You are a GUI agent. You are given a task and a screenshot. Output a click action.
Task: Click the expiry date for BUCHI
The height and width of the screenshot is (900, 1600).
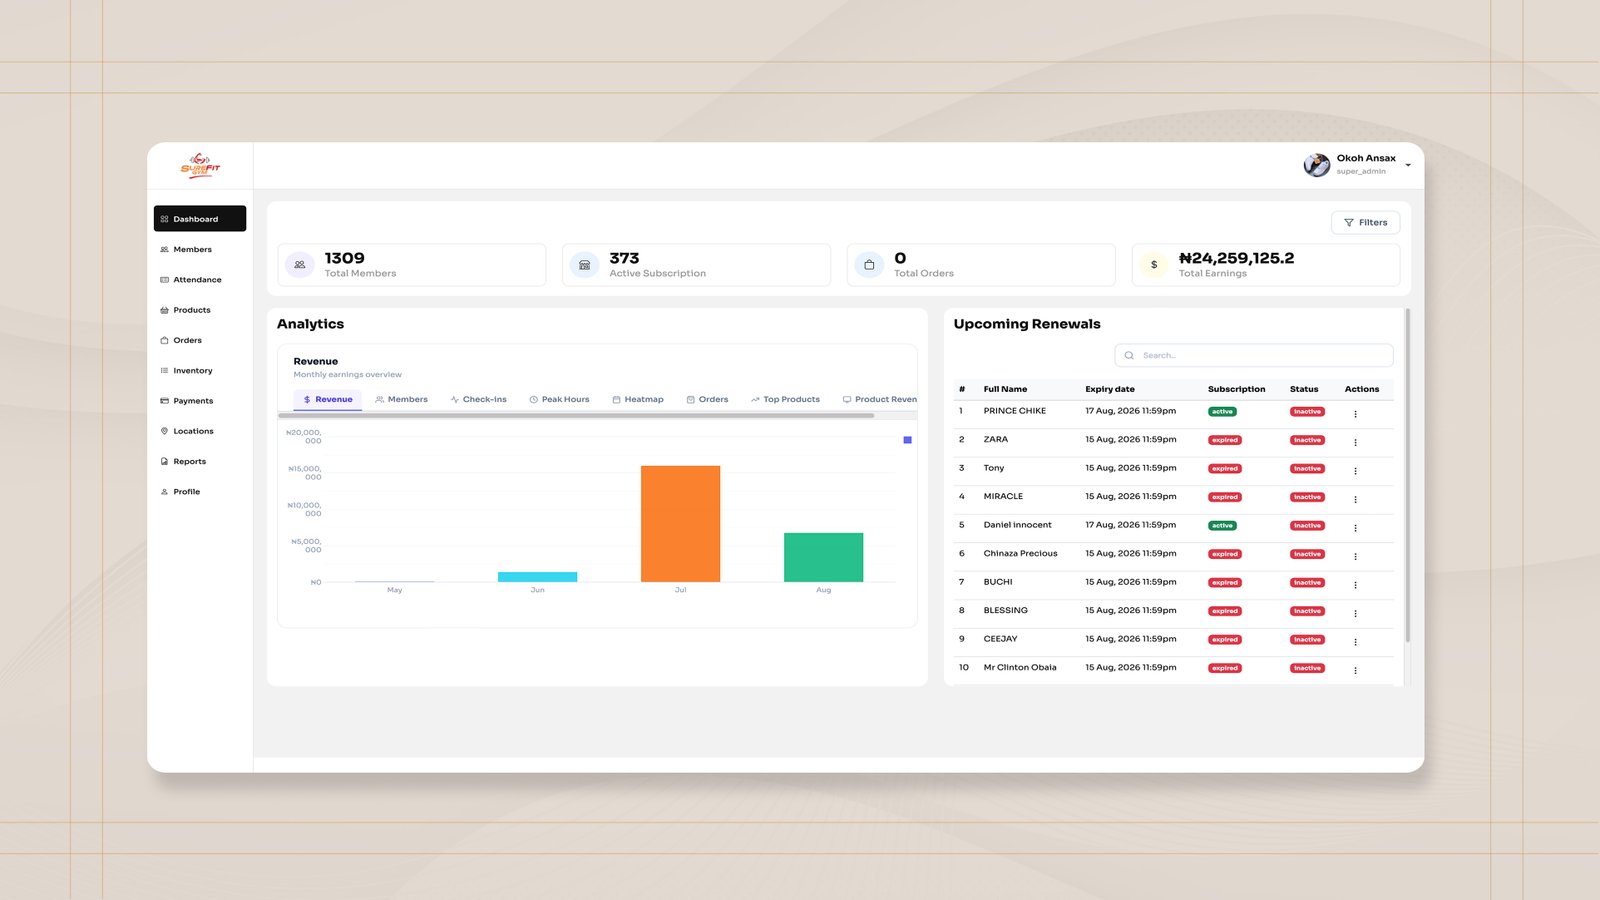click(1131, 582)
